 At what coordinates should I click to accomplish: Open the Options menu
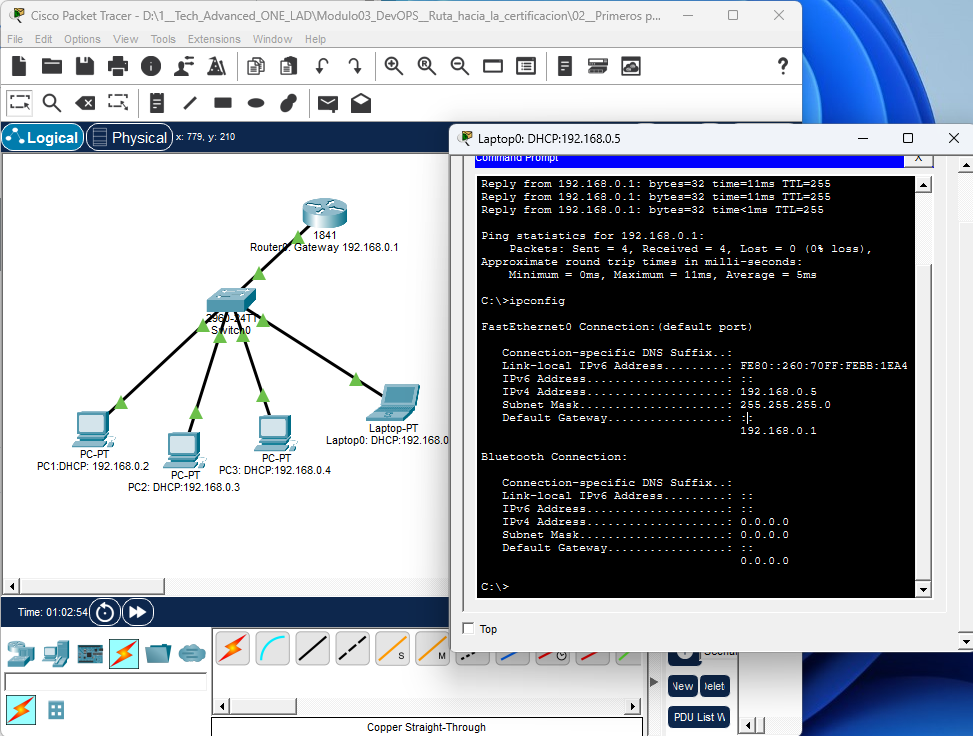pos(82,39)
